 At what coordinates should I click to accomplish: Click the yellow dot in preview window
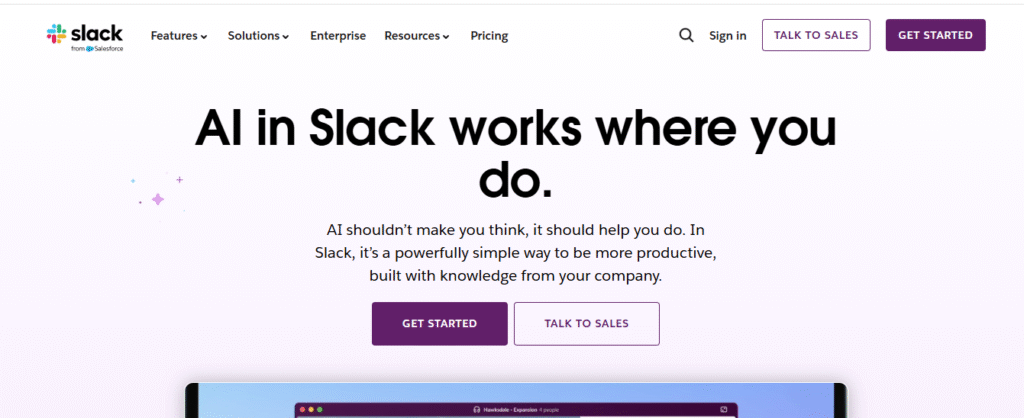[311, 410]
